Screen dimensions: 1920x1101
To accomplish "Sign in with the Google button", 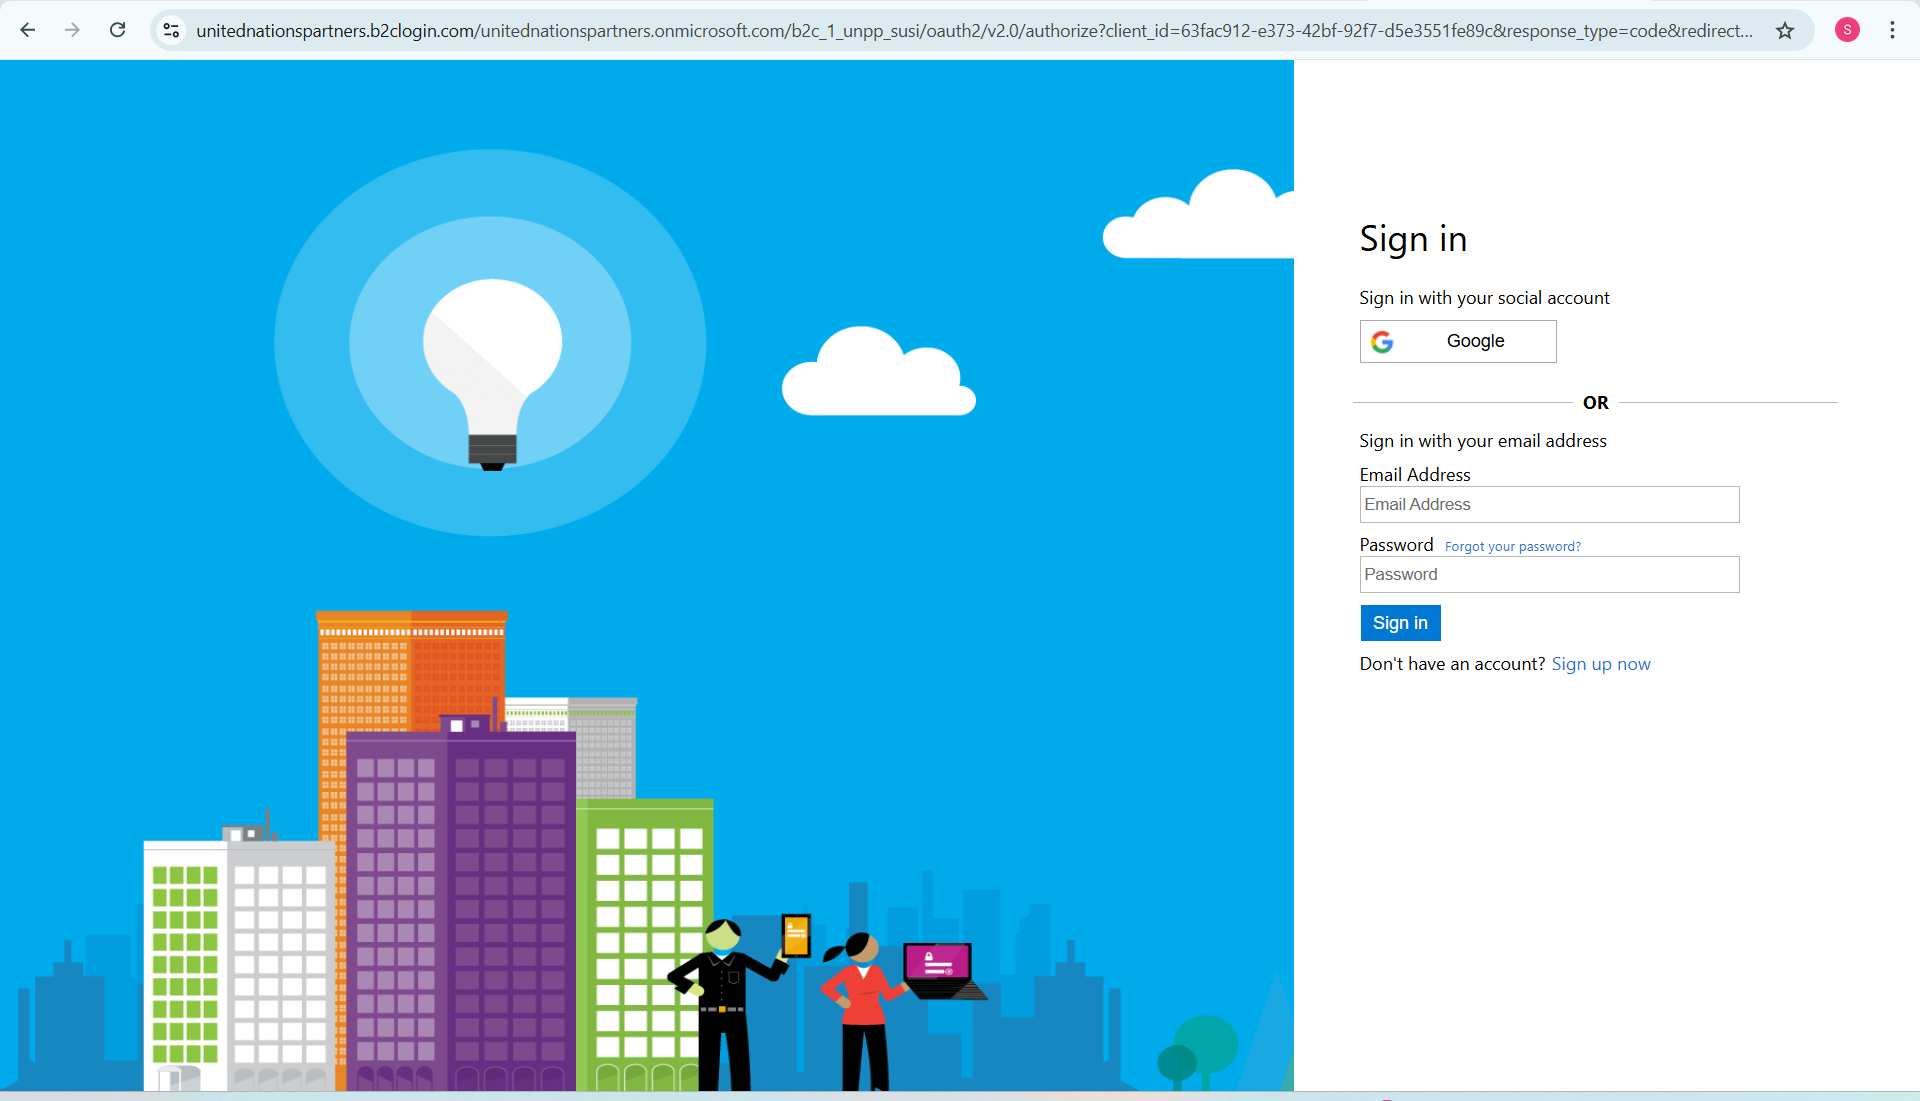I will coord(1458,341).
